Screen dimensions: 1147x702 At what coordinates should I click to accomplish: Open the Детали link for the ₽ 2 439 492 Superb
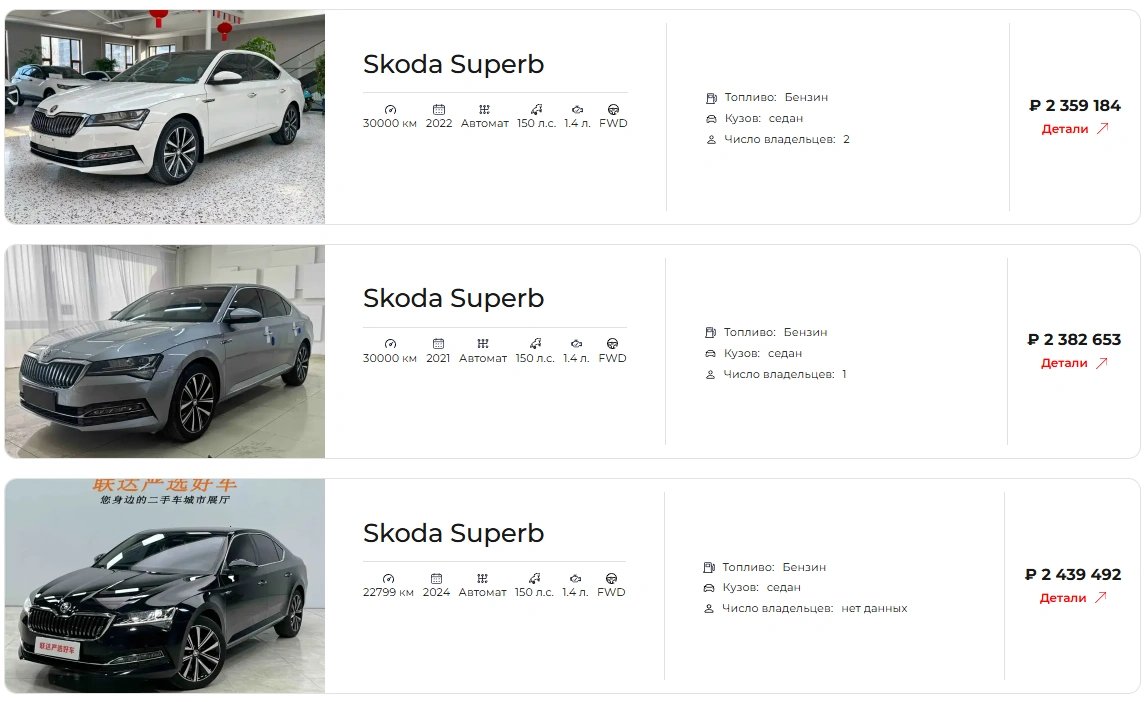click(1063, 598)
